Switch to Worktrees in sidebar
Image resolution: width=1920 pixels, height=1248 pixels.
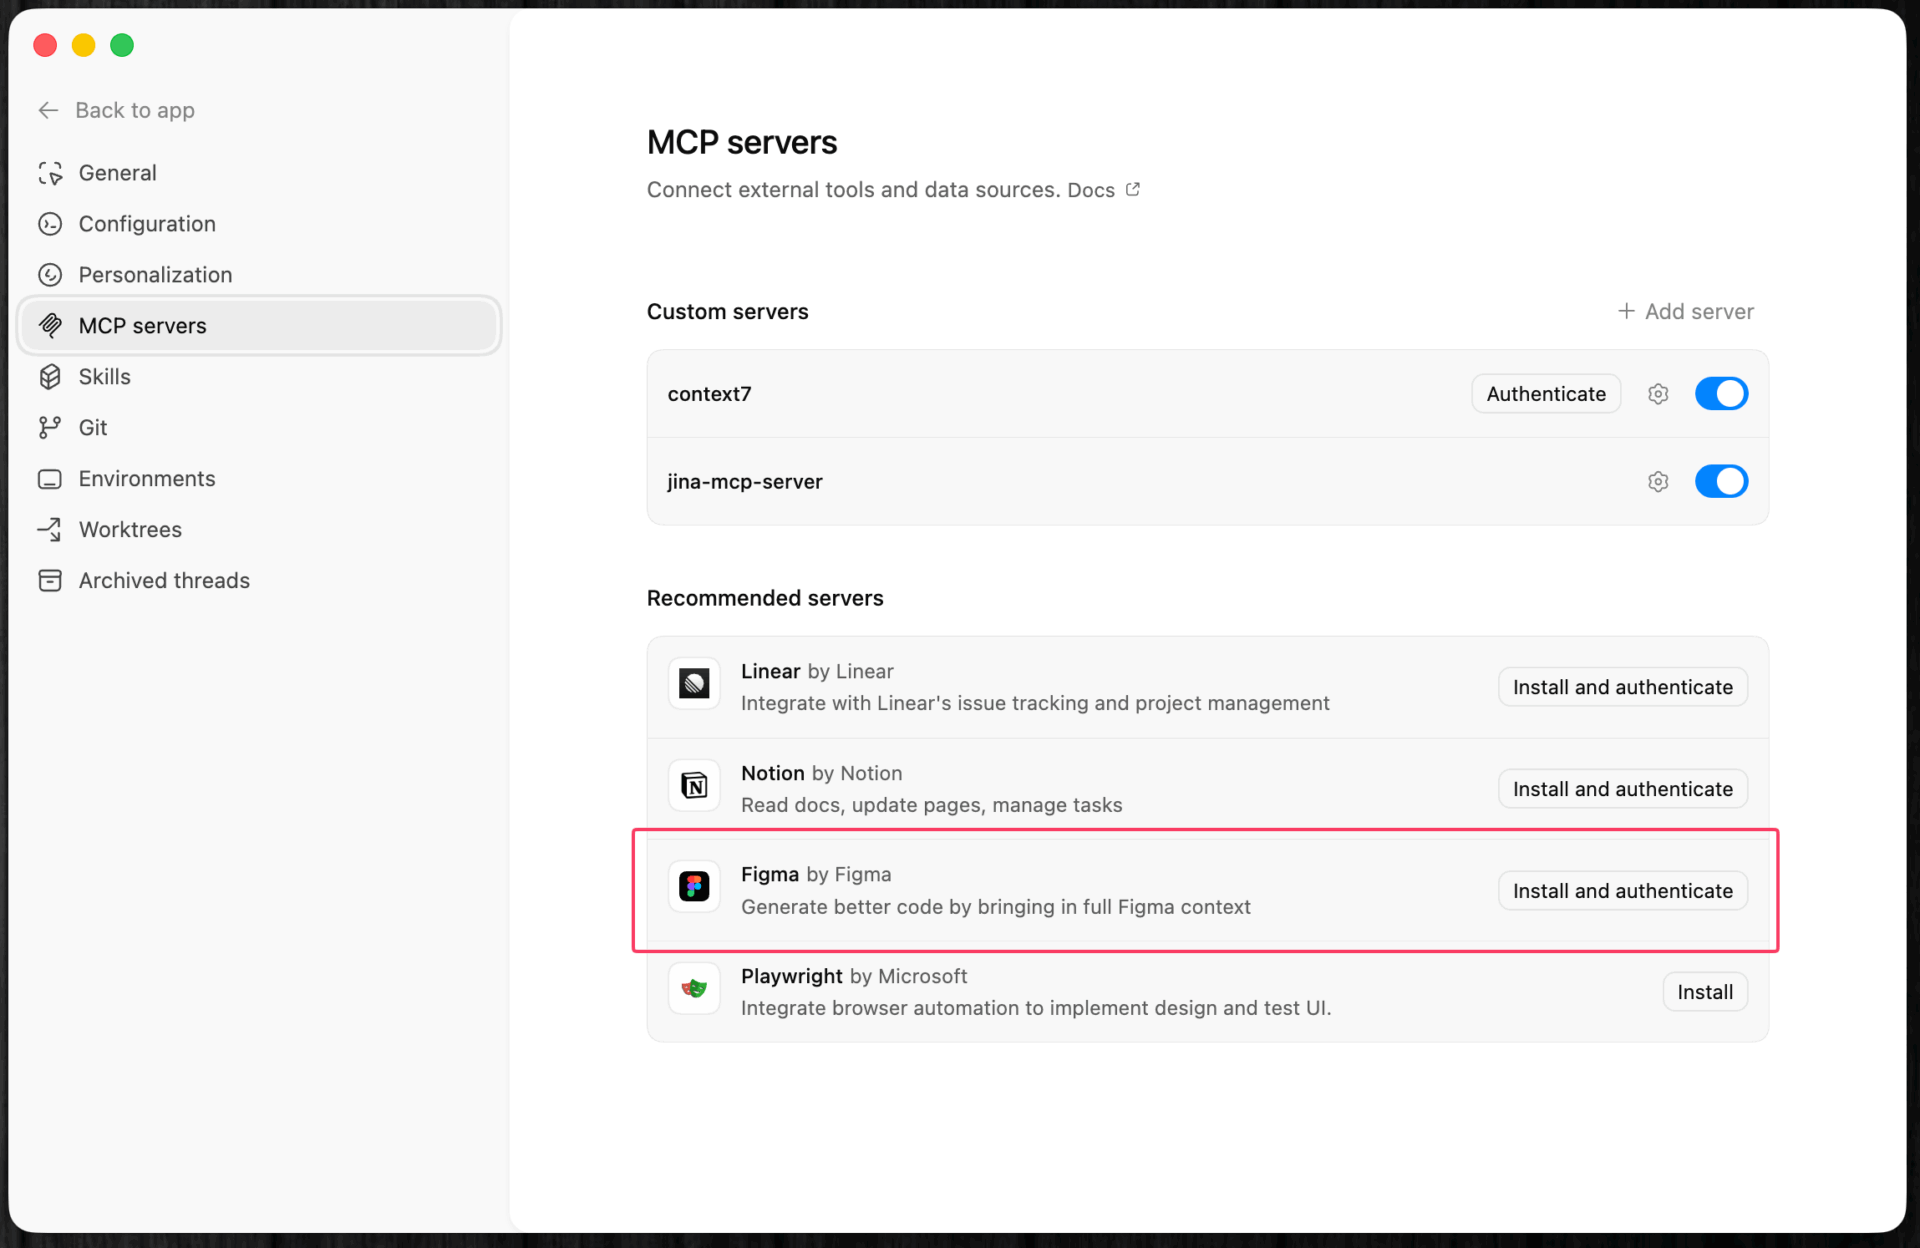click(x=130, y=530)
